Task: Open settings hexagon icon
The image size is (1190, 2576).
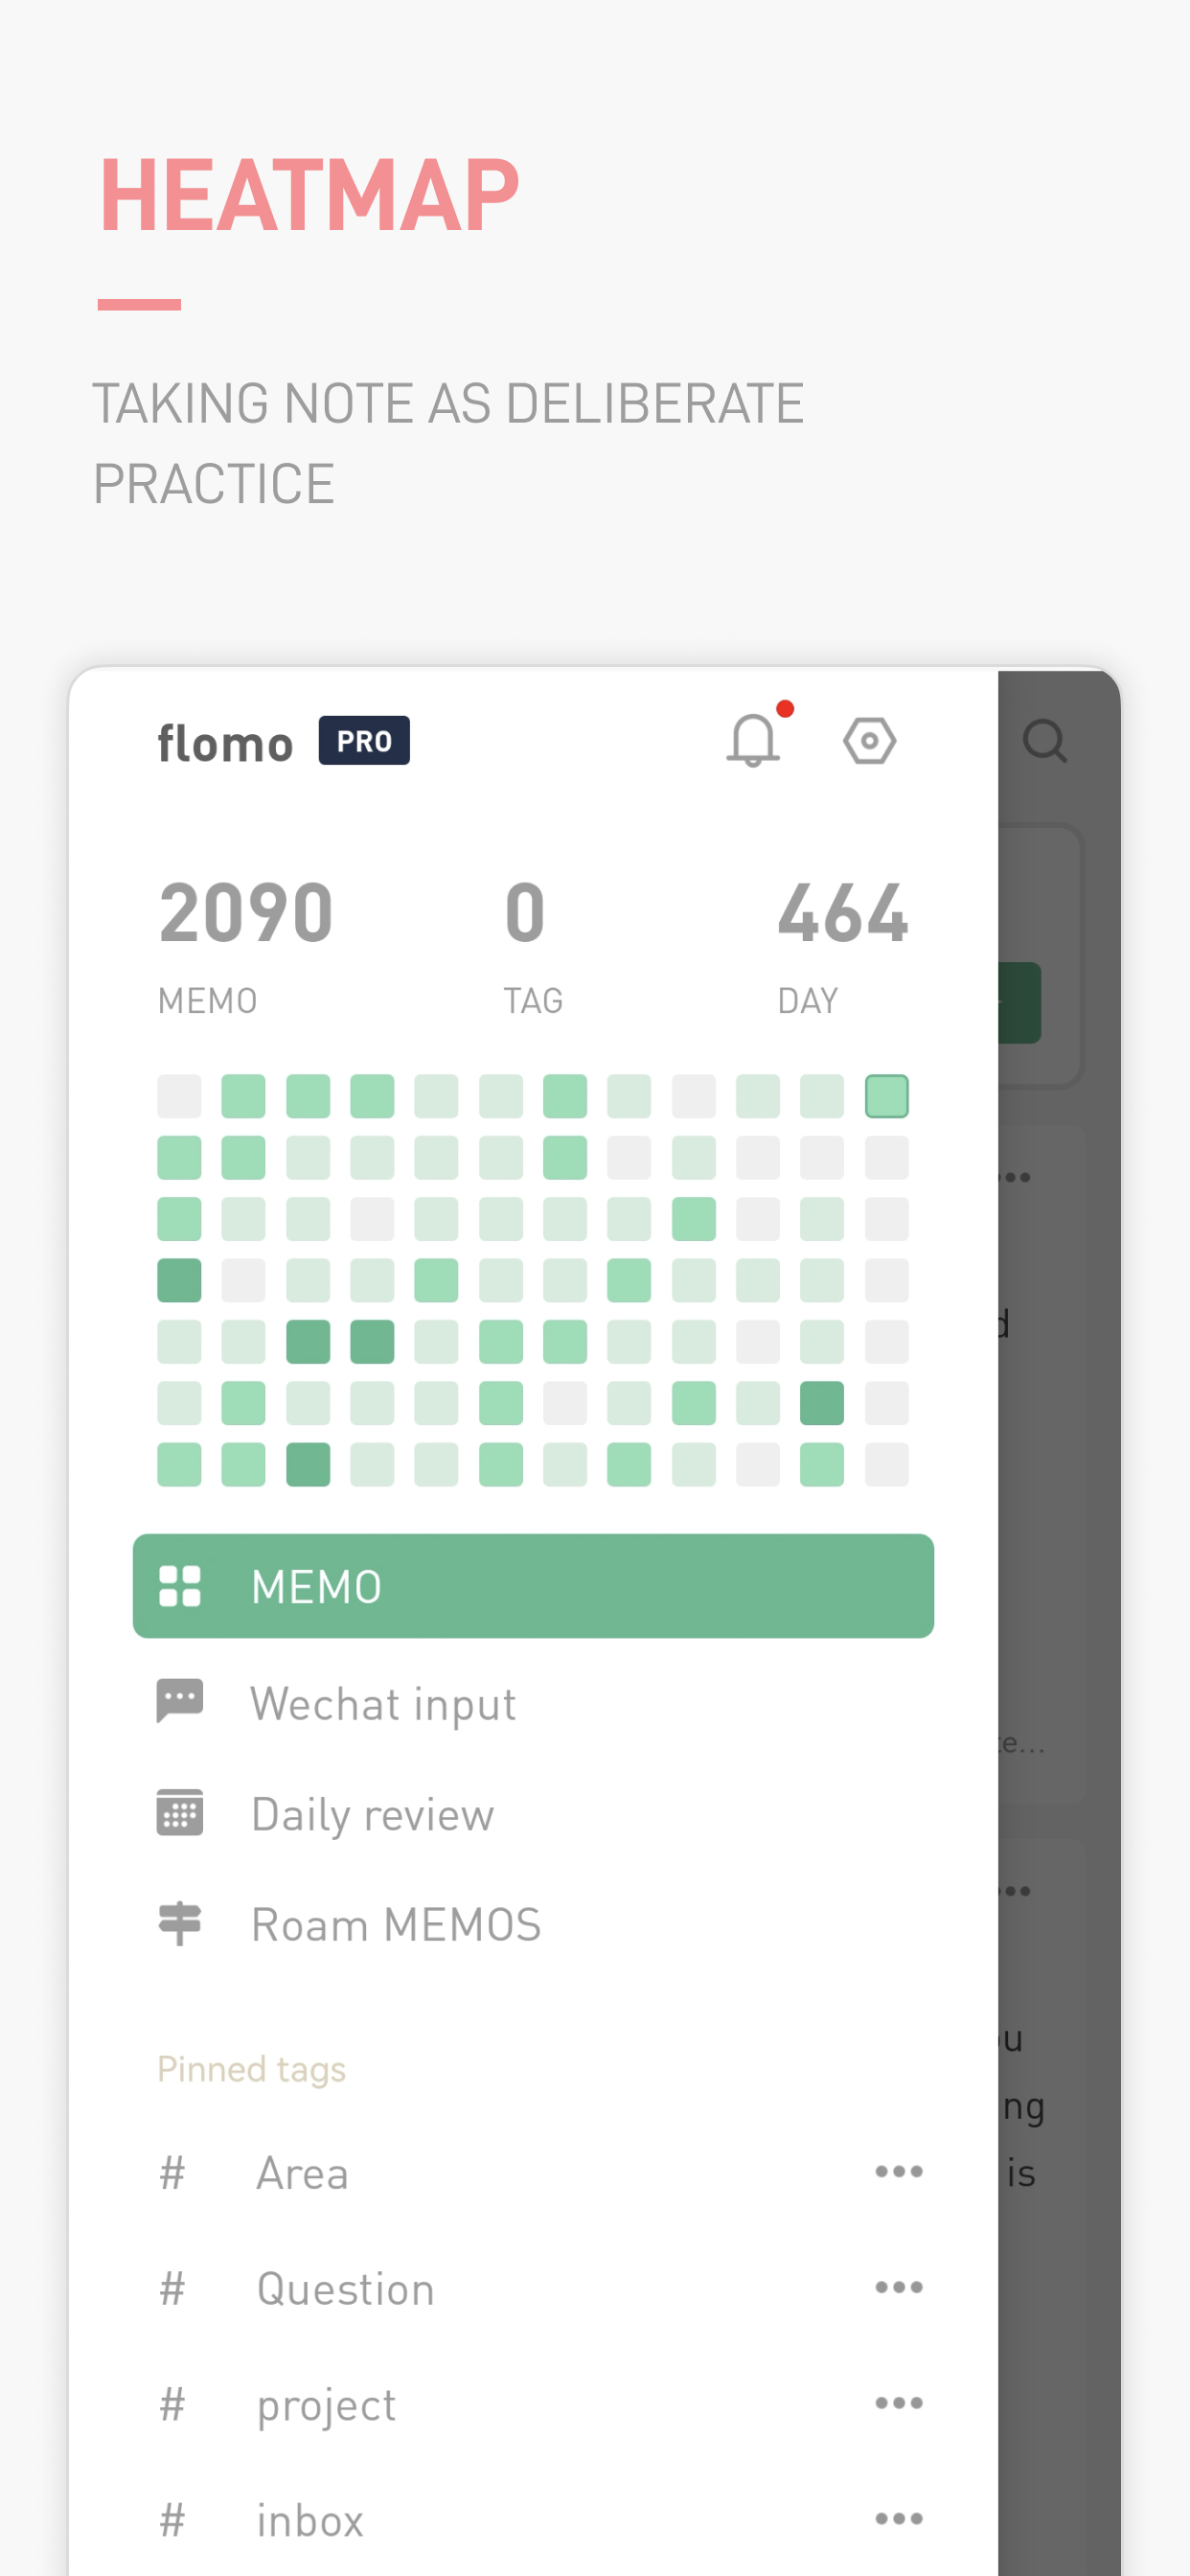Action: click(x=869, y=741)
